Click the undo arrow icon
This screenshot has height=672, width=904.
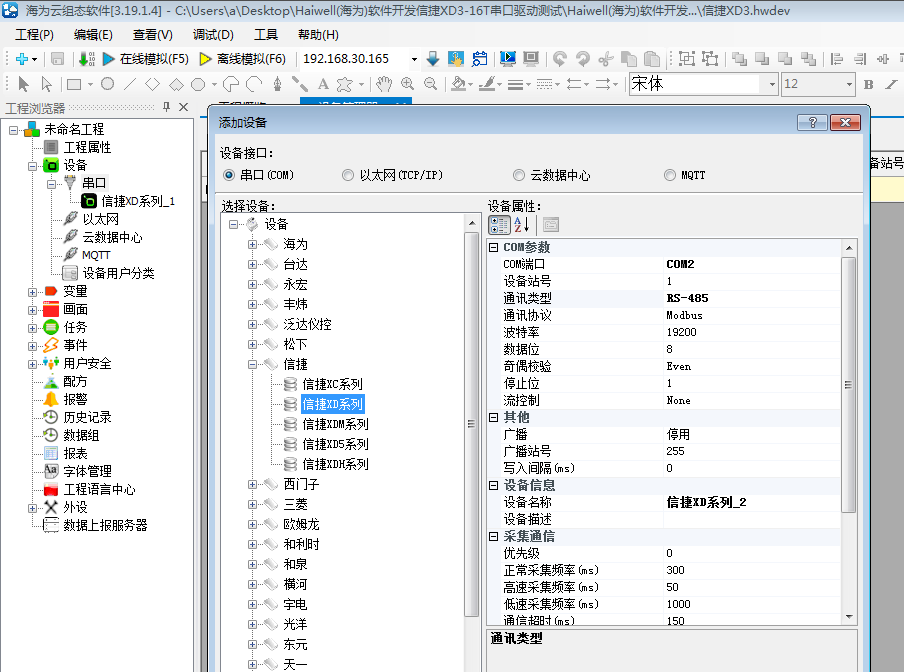click(559, 59)
